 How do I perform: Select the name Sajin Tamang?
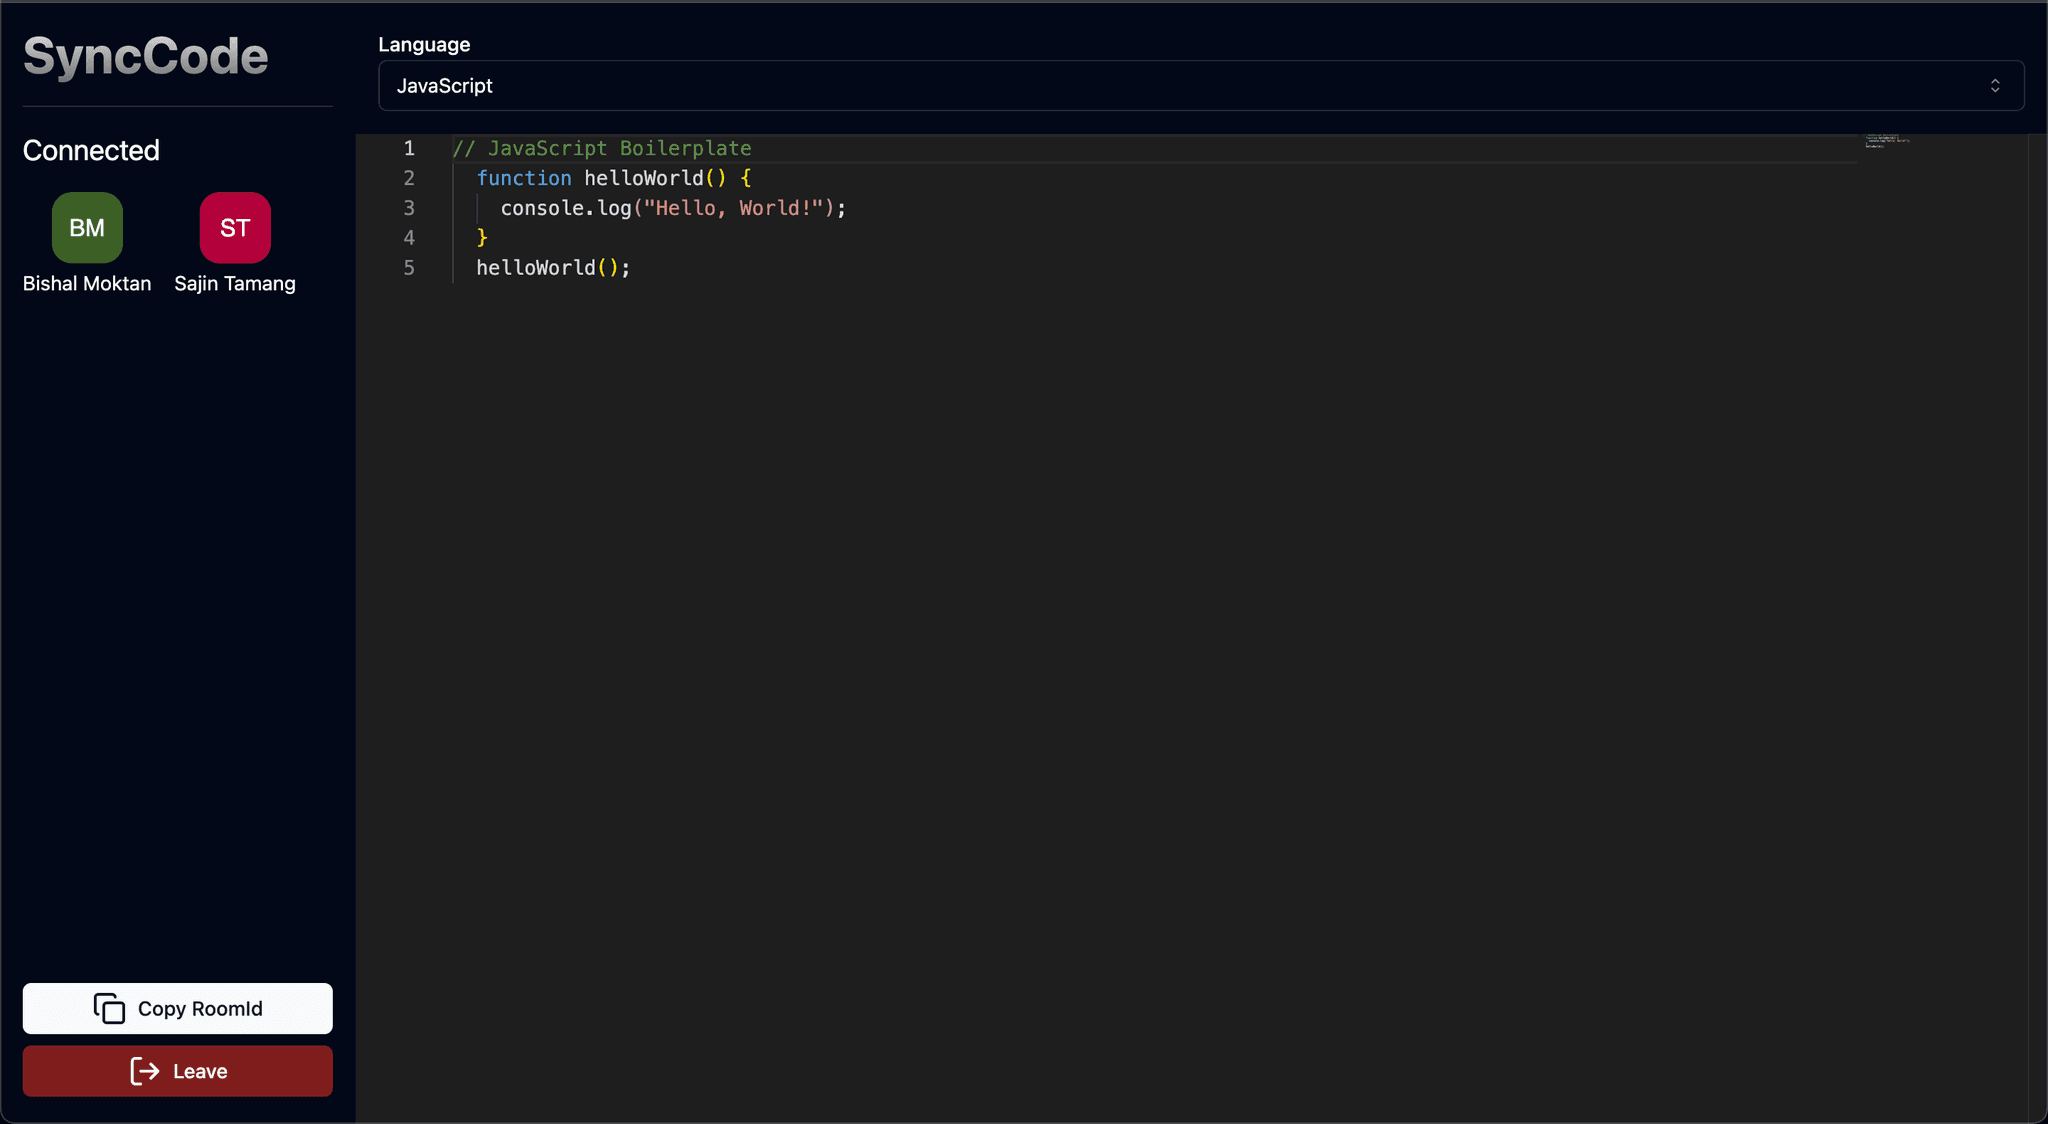pos(235,284)
